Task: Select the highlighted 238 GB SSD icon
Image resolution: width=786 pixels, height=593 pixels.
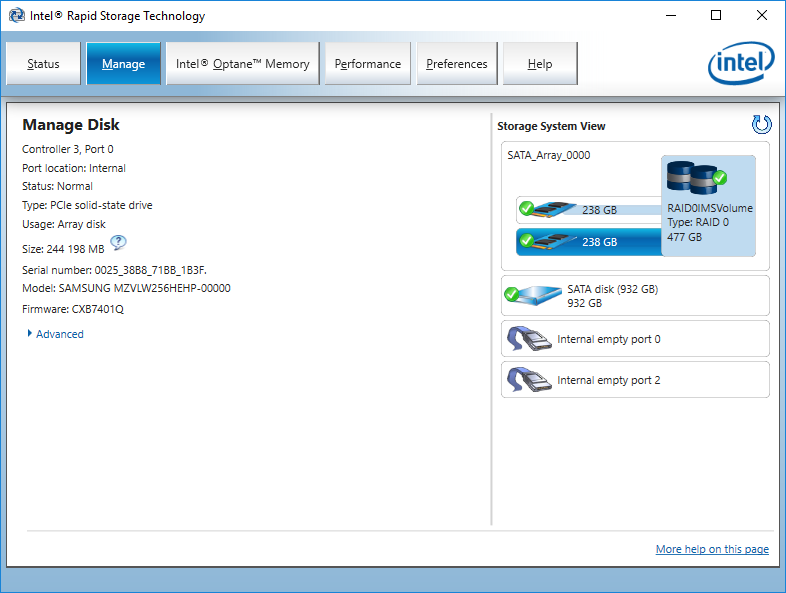Action: (x=548, y=241)
